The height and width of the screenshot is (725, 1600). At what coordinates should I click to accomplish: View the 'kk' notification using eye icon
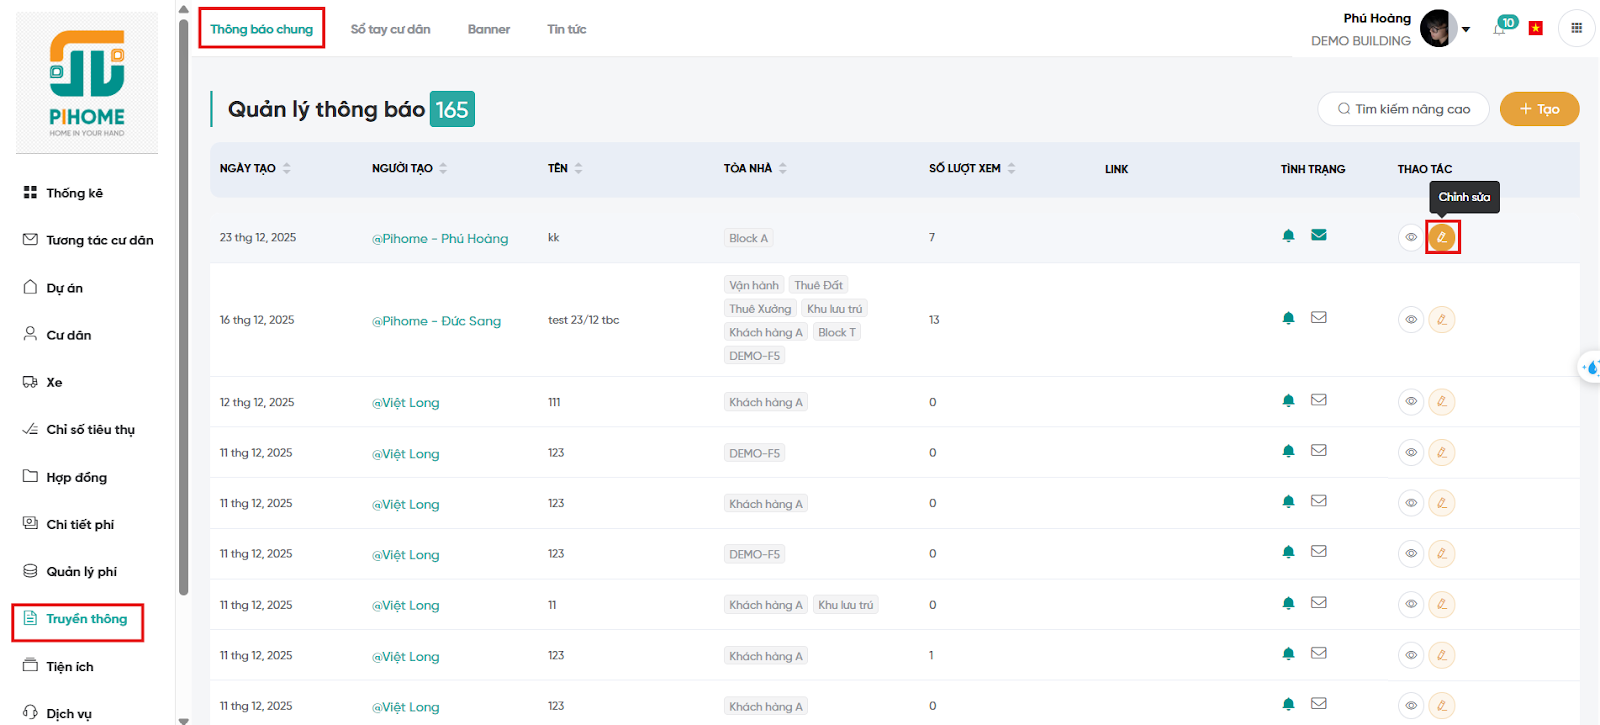1411,237
